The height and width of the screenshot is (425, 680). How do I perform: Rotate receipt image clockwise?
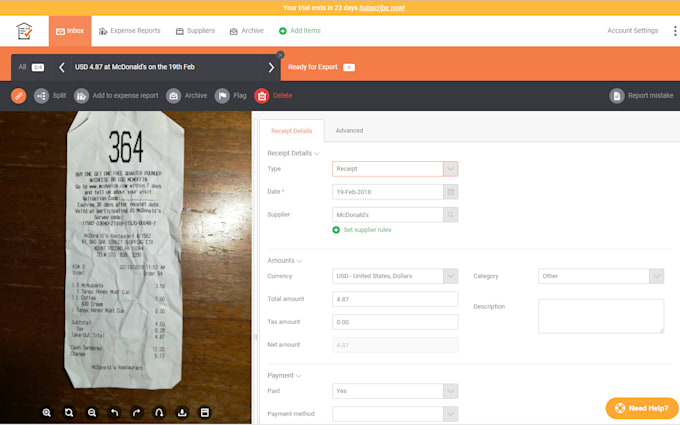[x=137, y=412]
